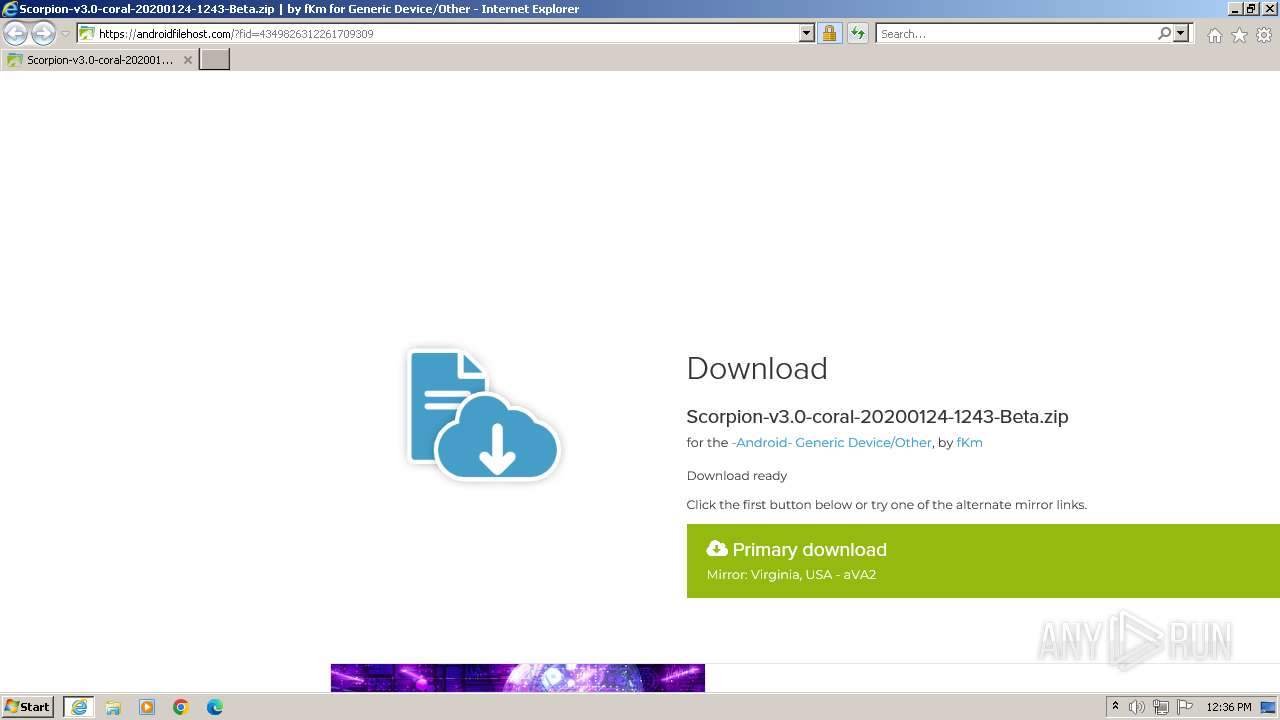
Task: Open Google Chrome from the taskbar
Action: click(x=181, y=707)
